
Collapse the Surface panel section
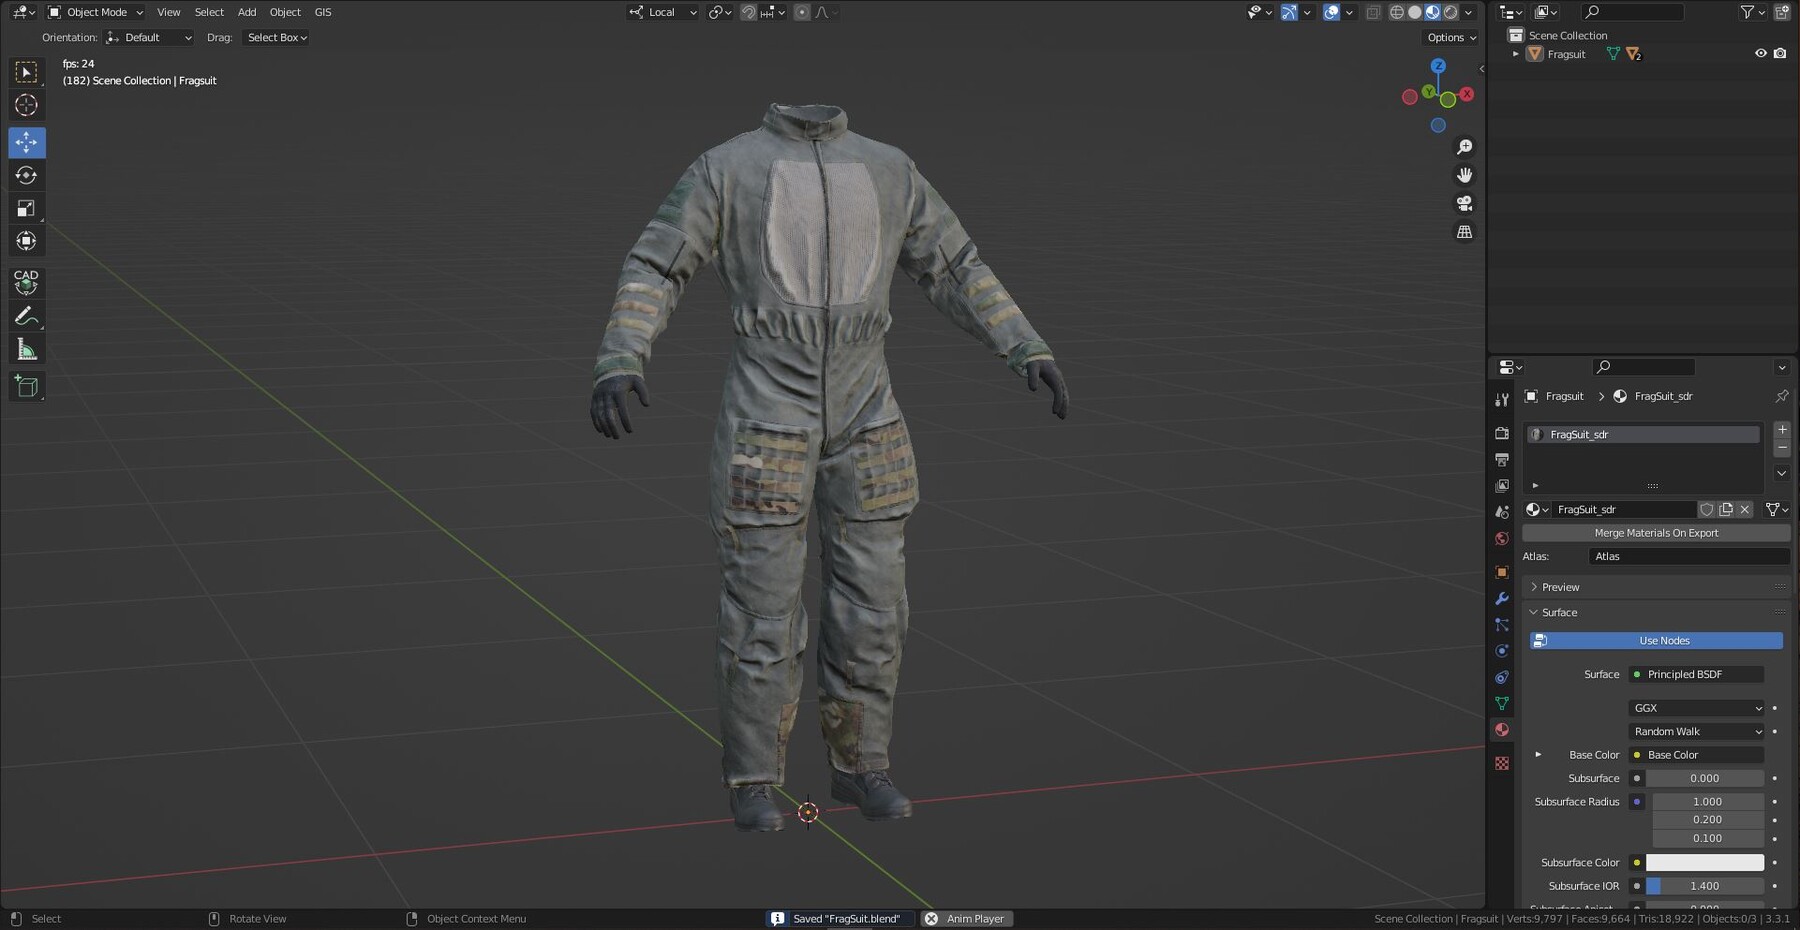(x=1556, y=612)
